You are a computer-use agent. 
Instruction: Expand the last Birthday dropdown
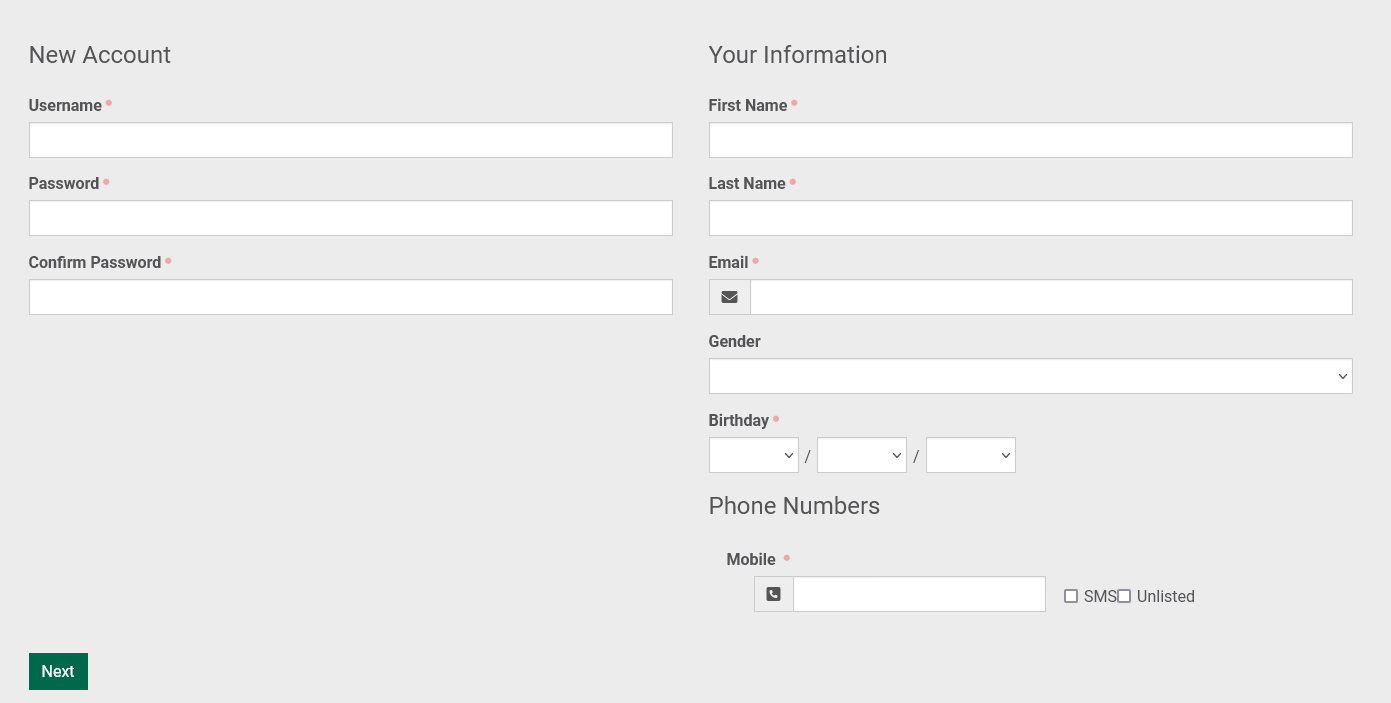tap(970, 455)
